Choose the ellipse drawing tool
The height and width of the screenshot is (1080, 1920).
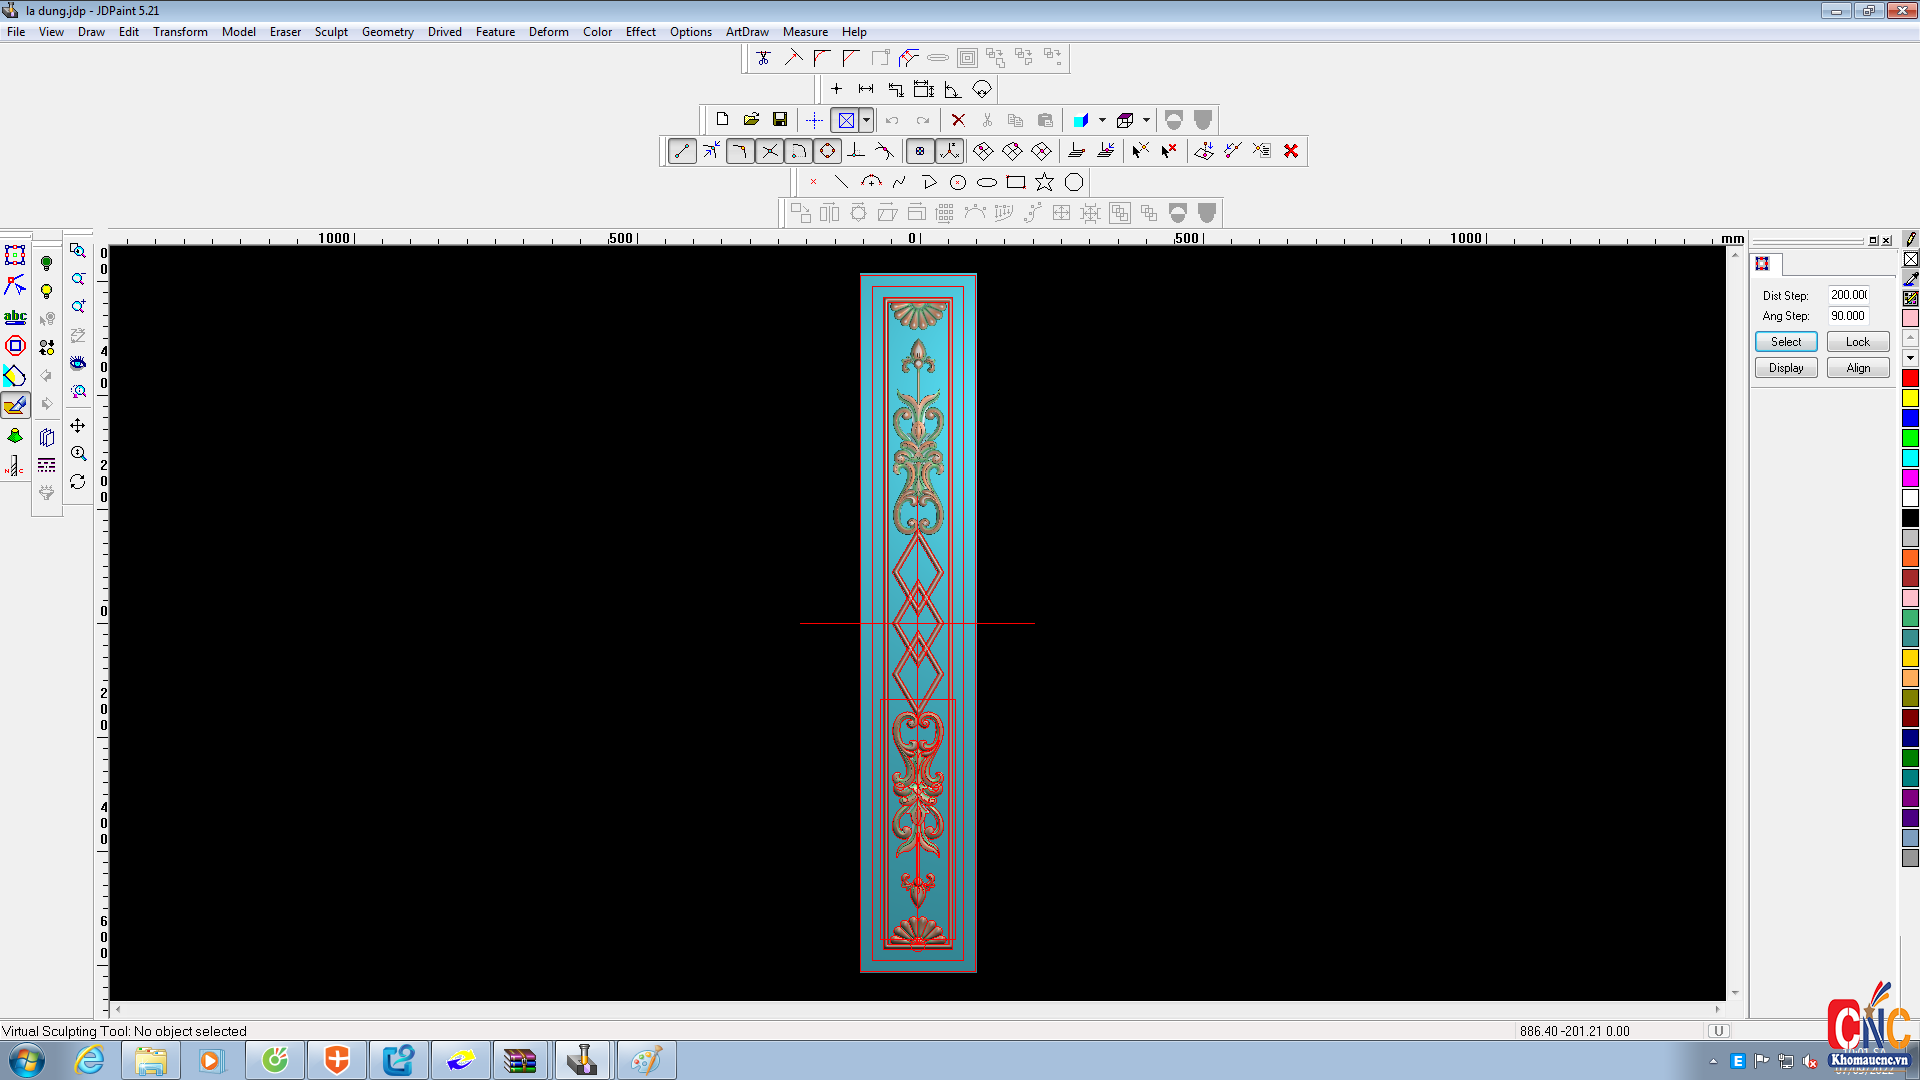coord(986,182)
